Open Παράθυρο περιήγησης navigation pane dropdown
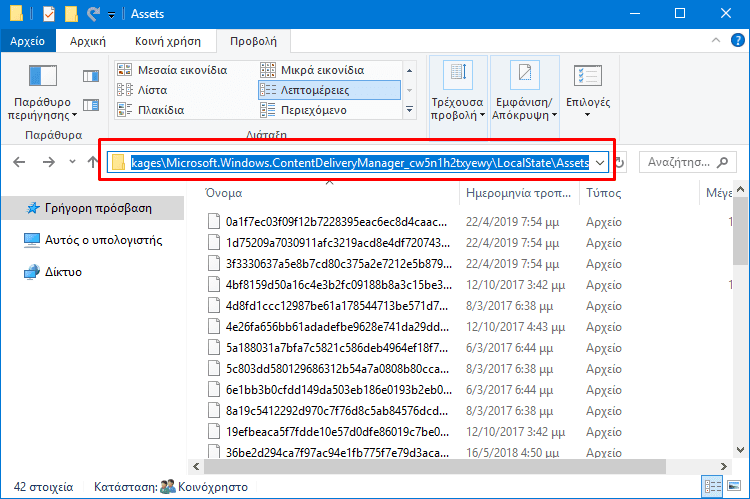 click(42, 92)
